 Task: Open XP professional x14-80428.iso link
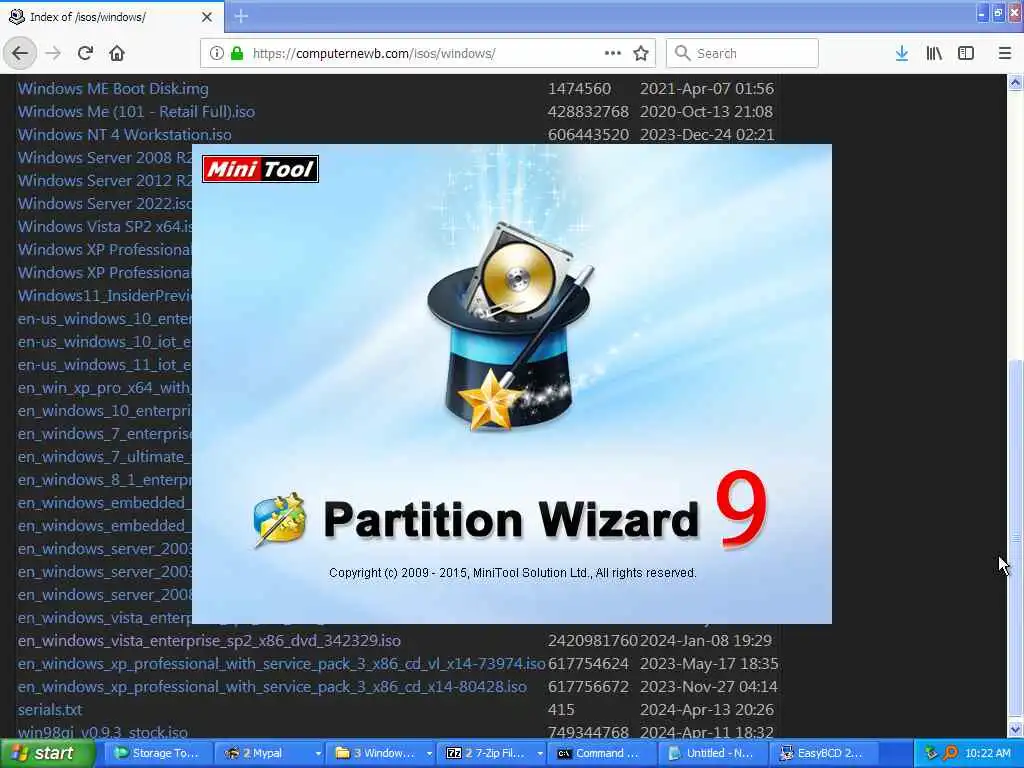click(272, 687)
